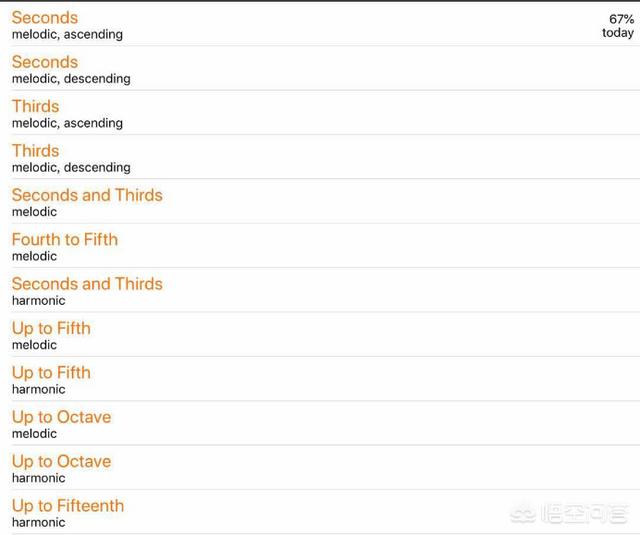
Task: Open the melodic Up to Octave exercise
Action: (x=61, y=417)
